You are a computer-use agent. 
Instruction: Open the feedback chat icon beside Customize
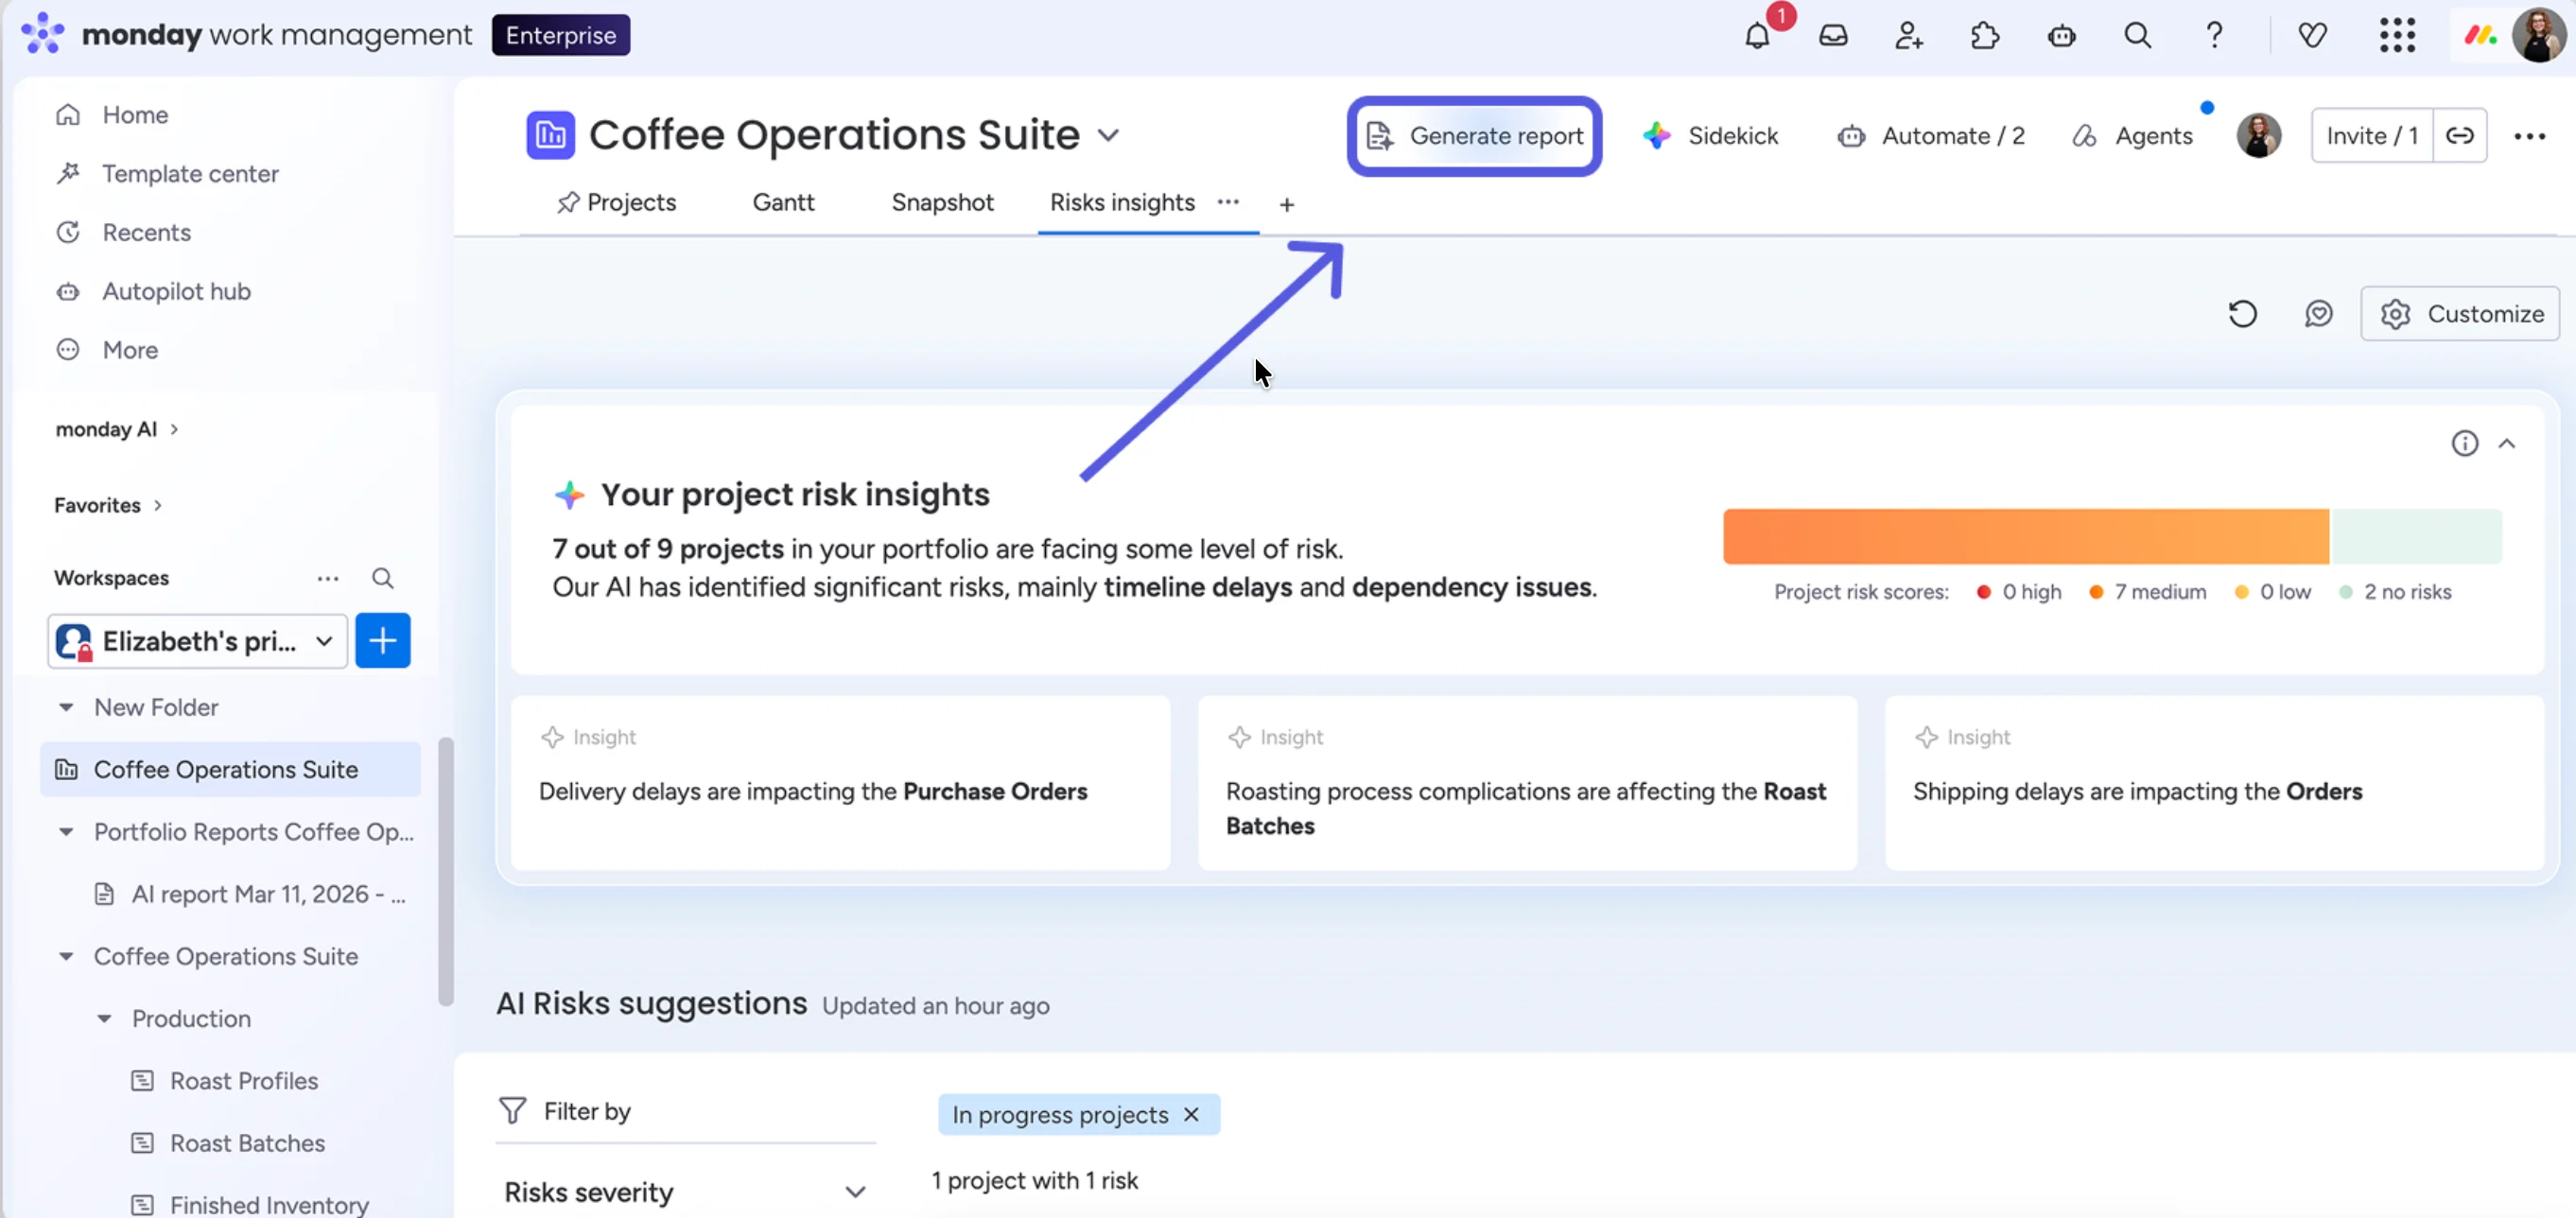click(2319, 314)
